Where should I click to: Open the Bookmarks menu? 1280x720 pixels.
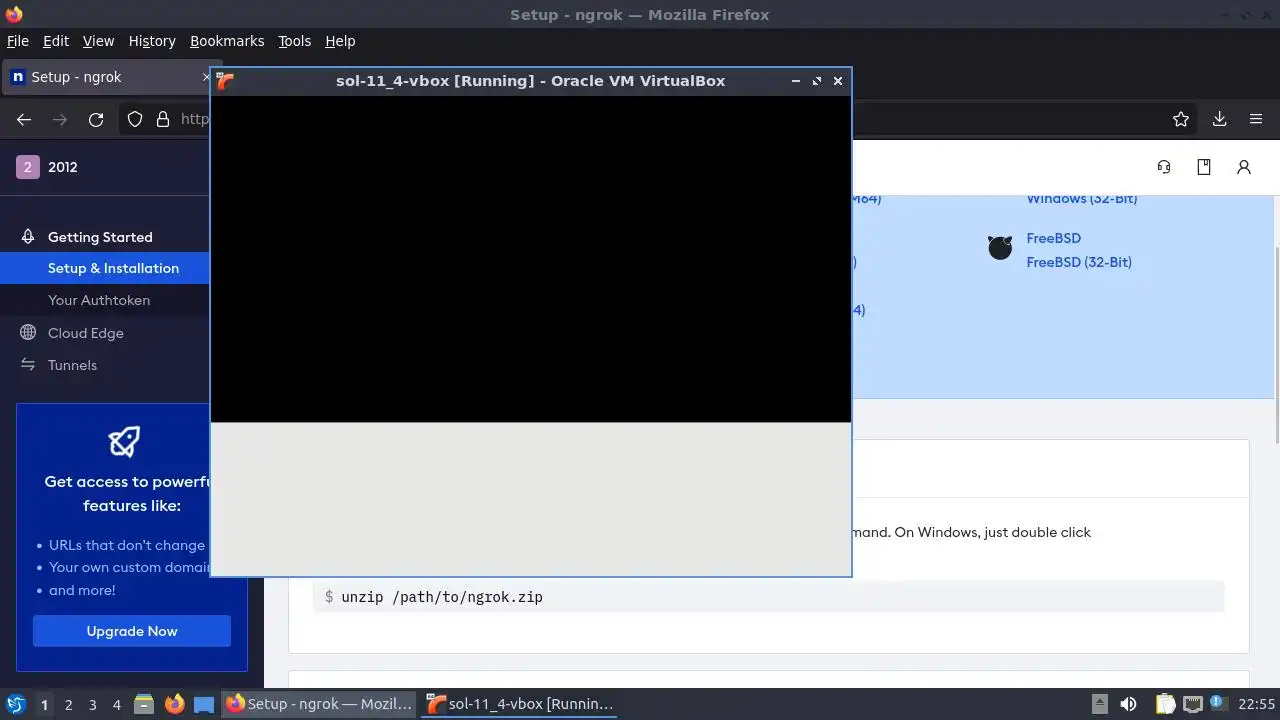(227, 41)
